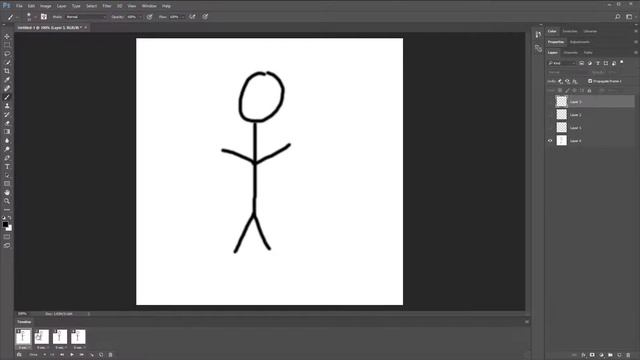This screenshot has height=360, width=640.
Task: Select the Rectangular Marquee tool
Action: pos(7,45)
